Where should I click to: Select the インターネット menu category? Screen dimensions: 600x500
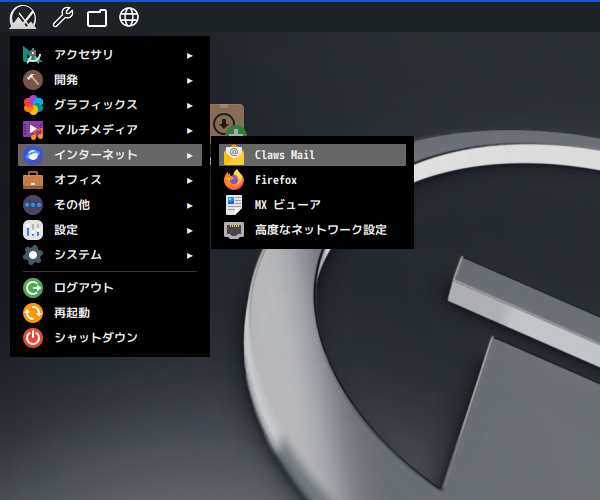click(x=110, y=155)
